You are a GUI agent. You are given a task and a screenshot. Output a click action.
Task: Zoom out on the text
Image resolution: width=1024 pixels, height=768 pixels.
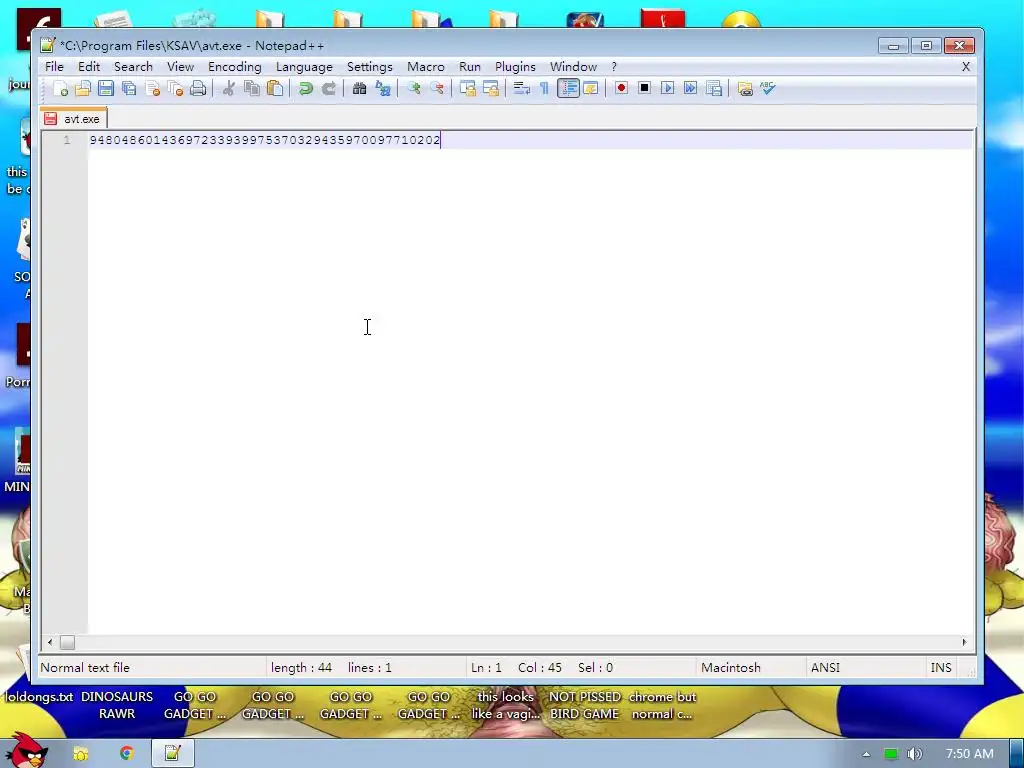[x=437, y=88]
